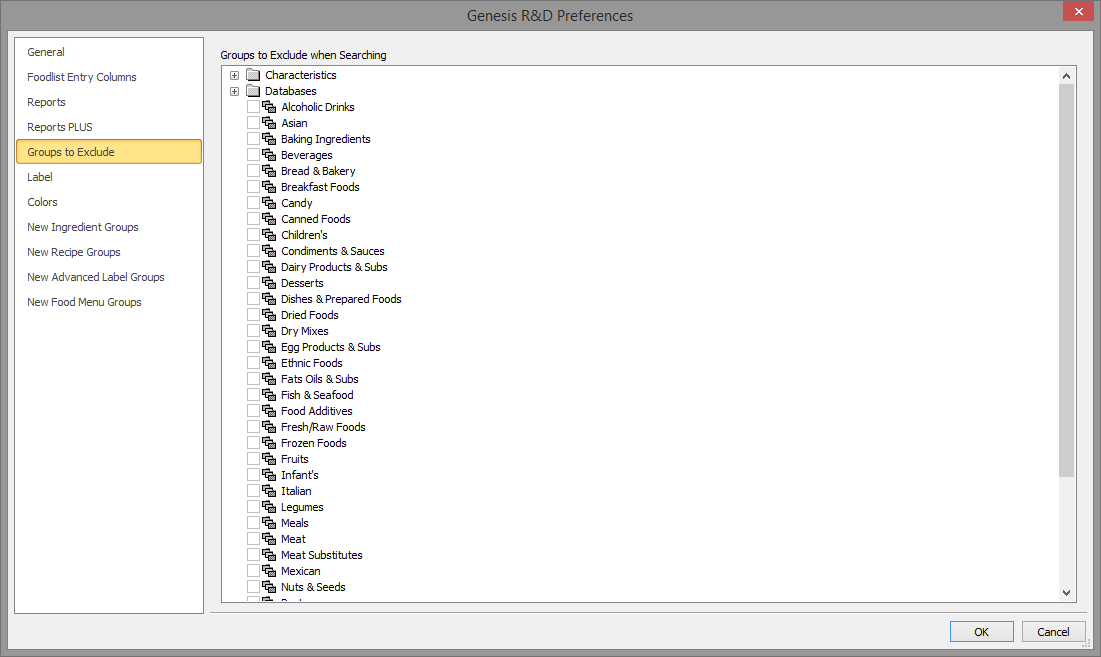Expand the Characteristics tree node
Screen dimensions: 1101x657
pos(235,75)
